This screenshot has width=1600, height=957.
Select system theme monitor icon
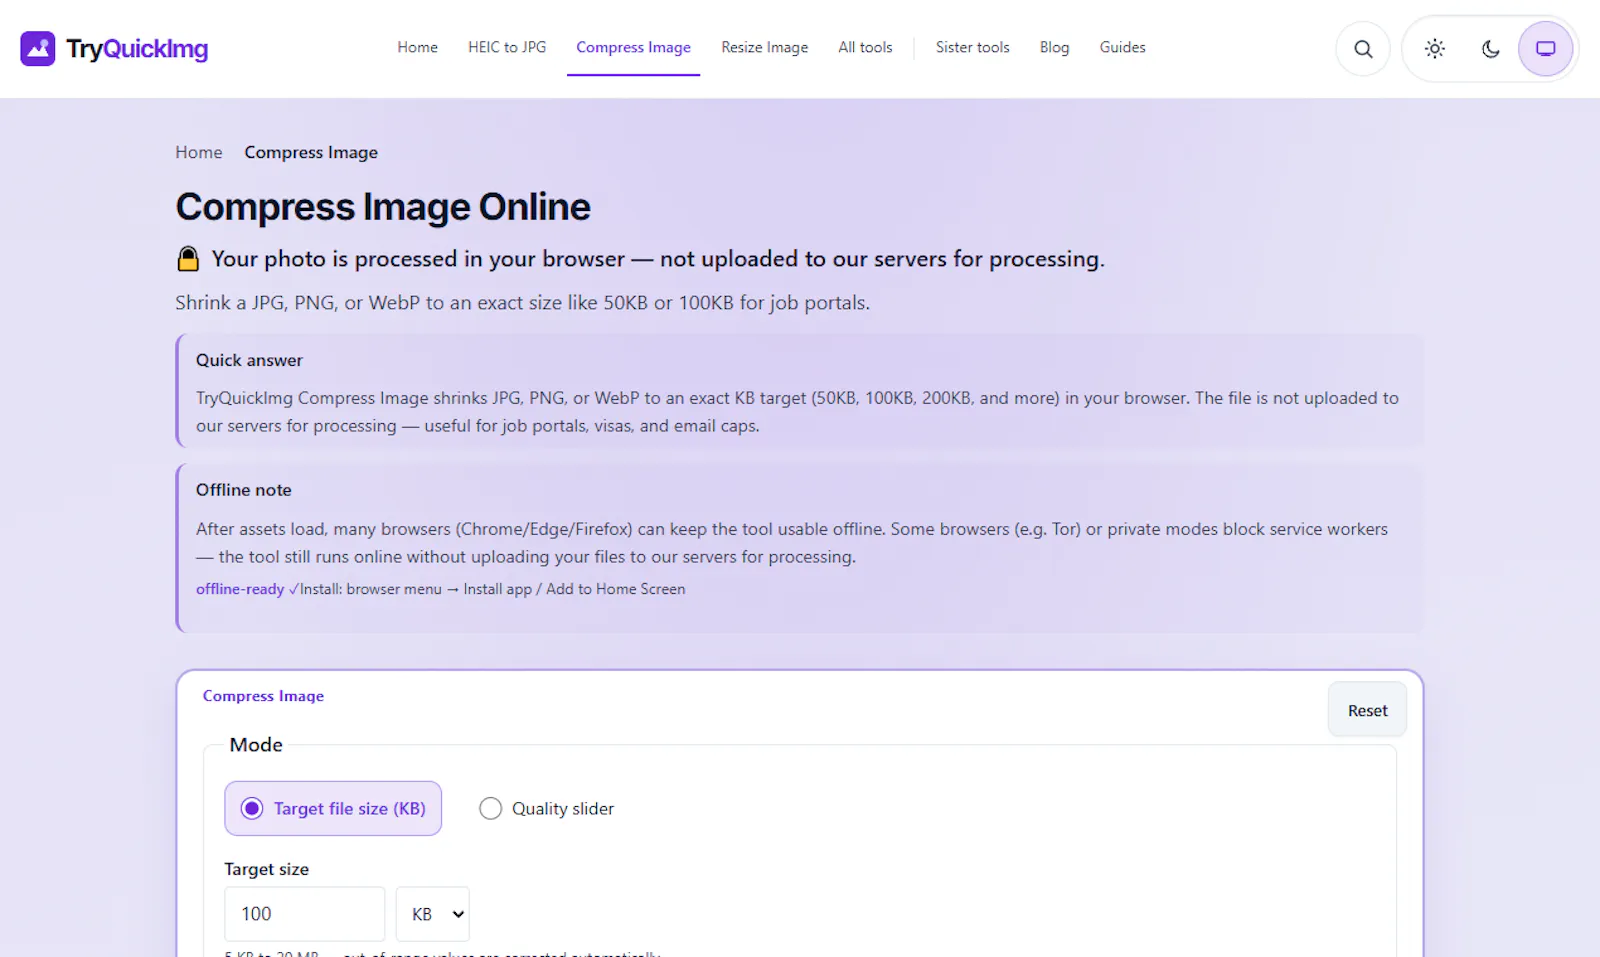[x=1546, y=49]
